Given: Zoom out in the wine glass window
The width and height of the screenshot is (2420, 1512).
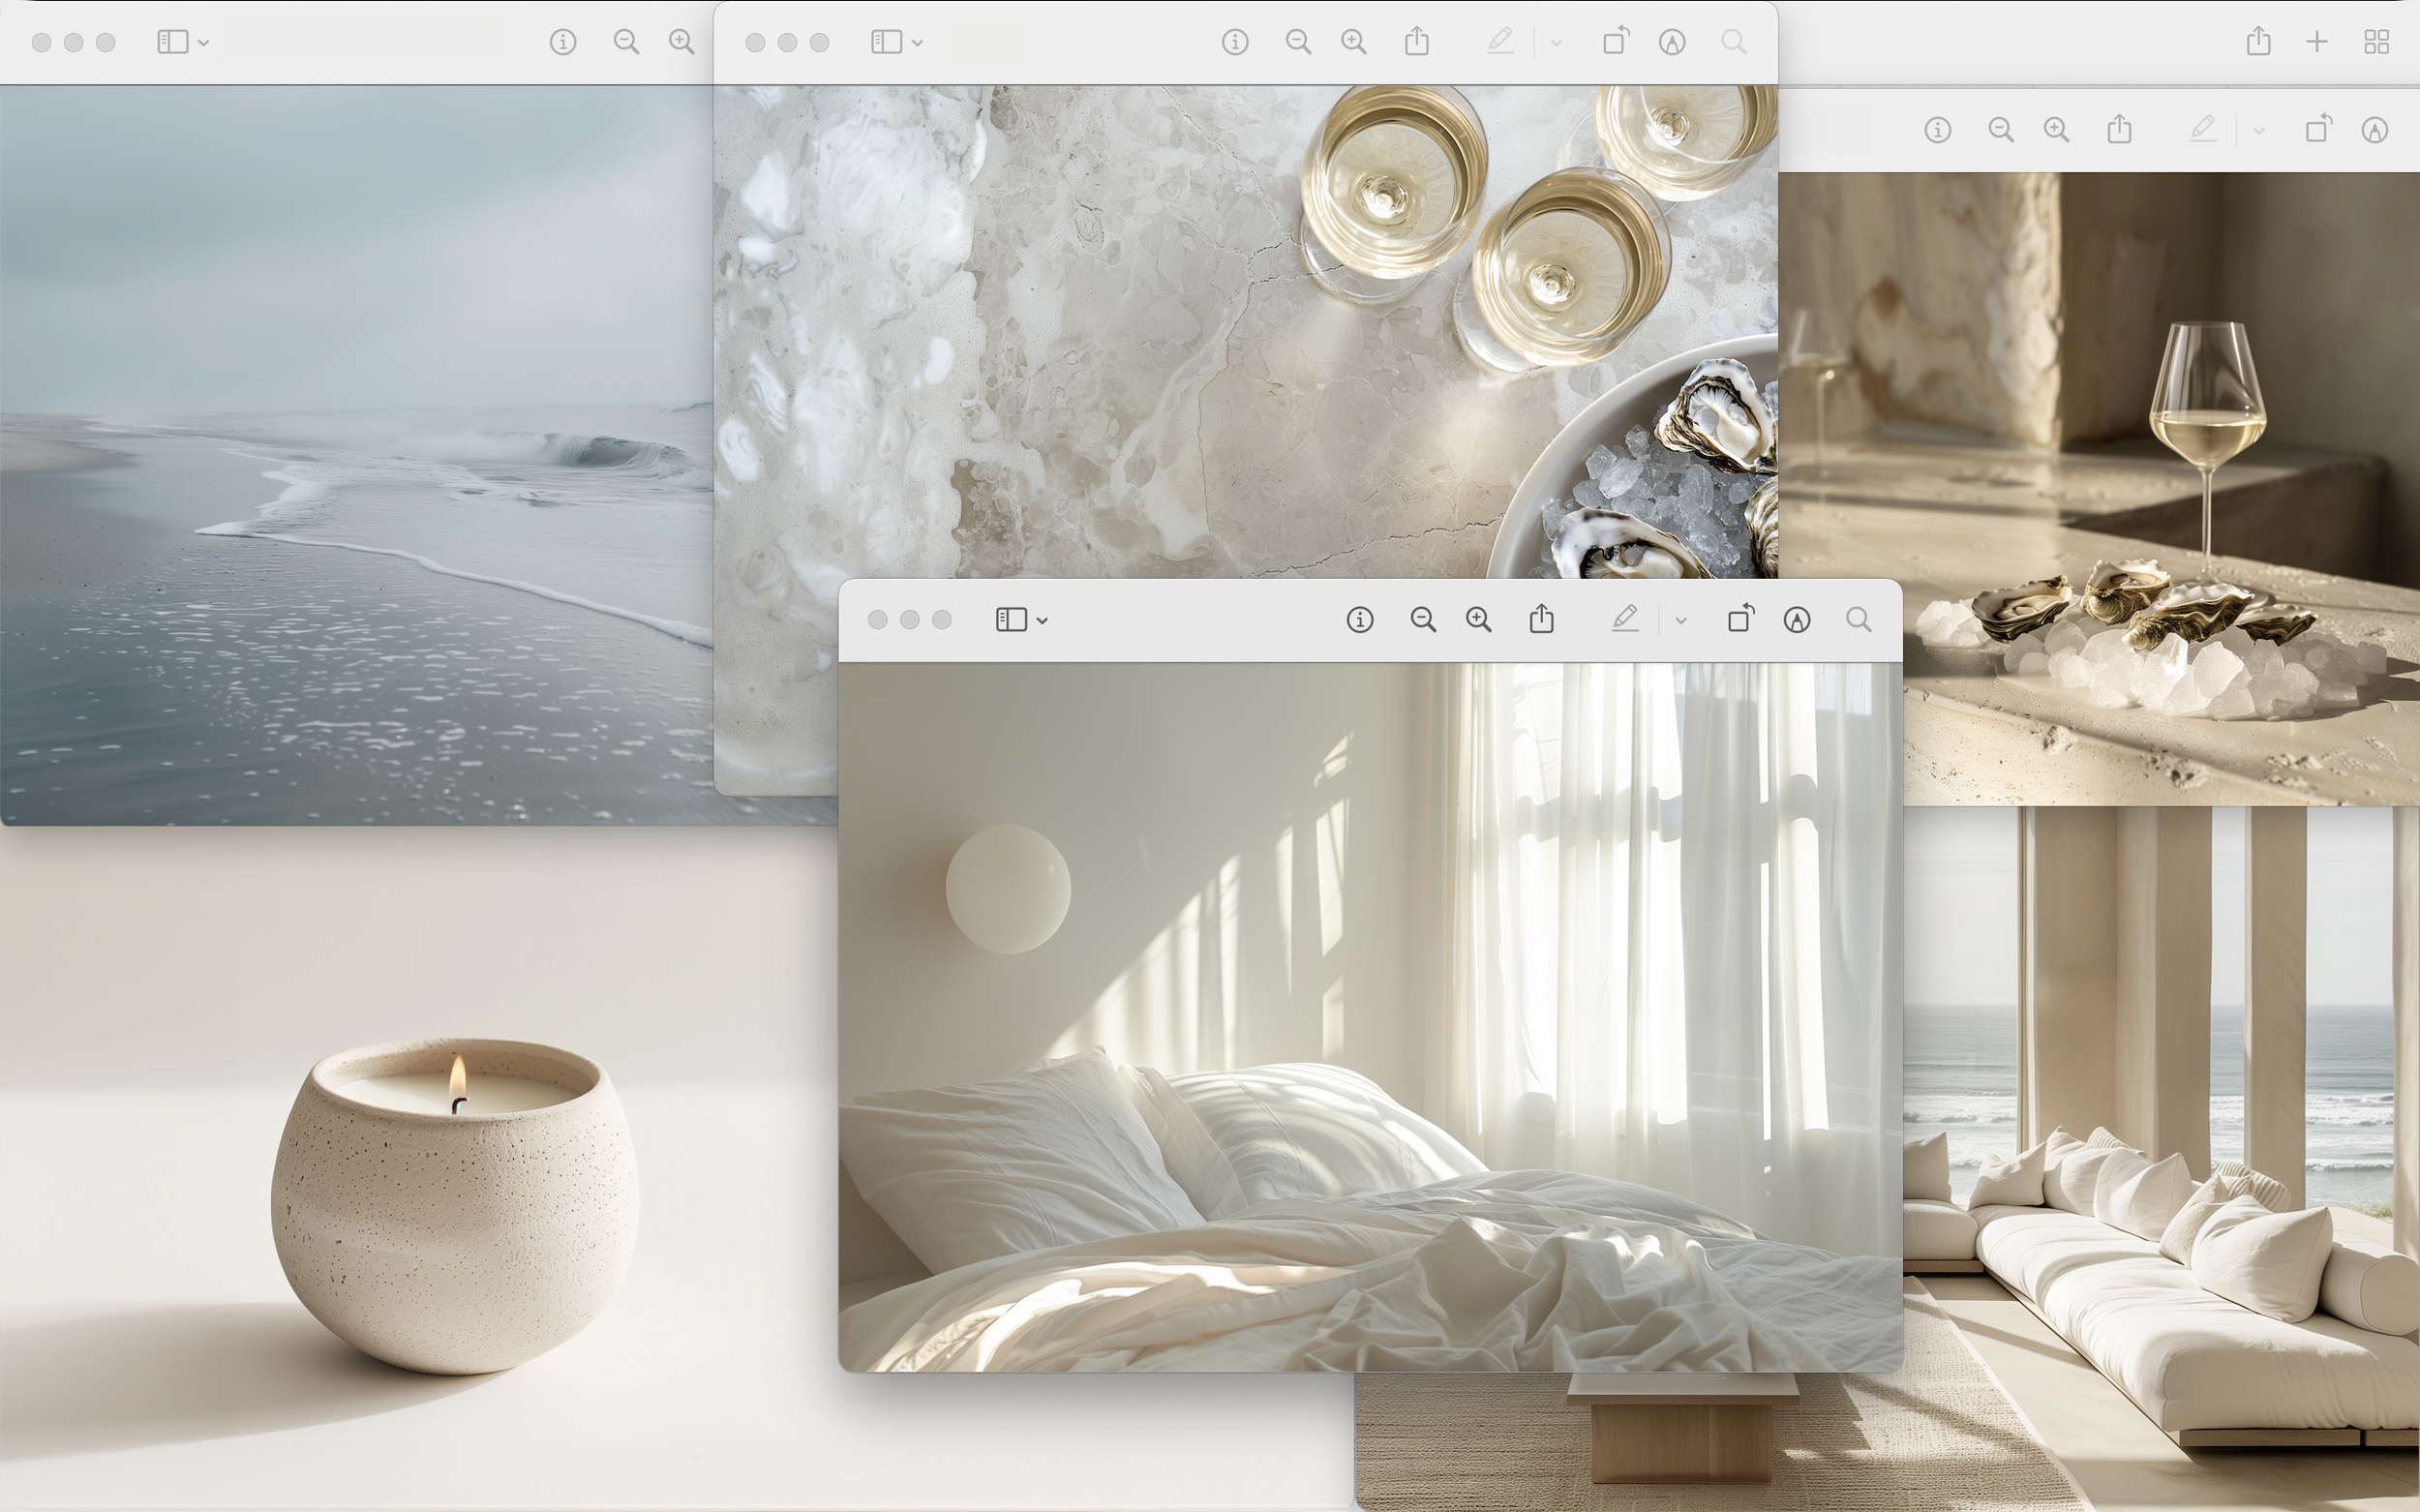Looking at the screenshot, I should tap(2001, 130).
